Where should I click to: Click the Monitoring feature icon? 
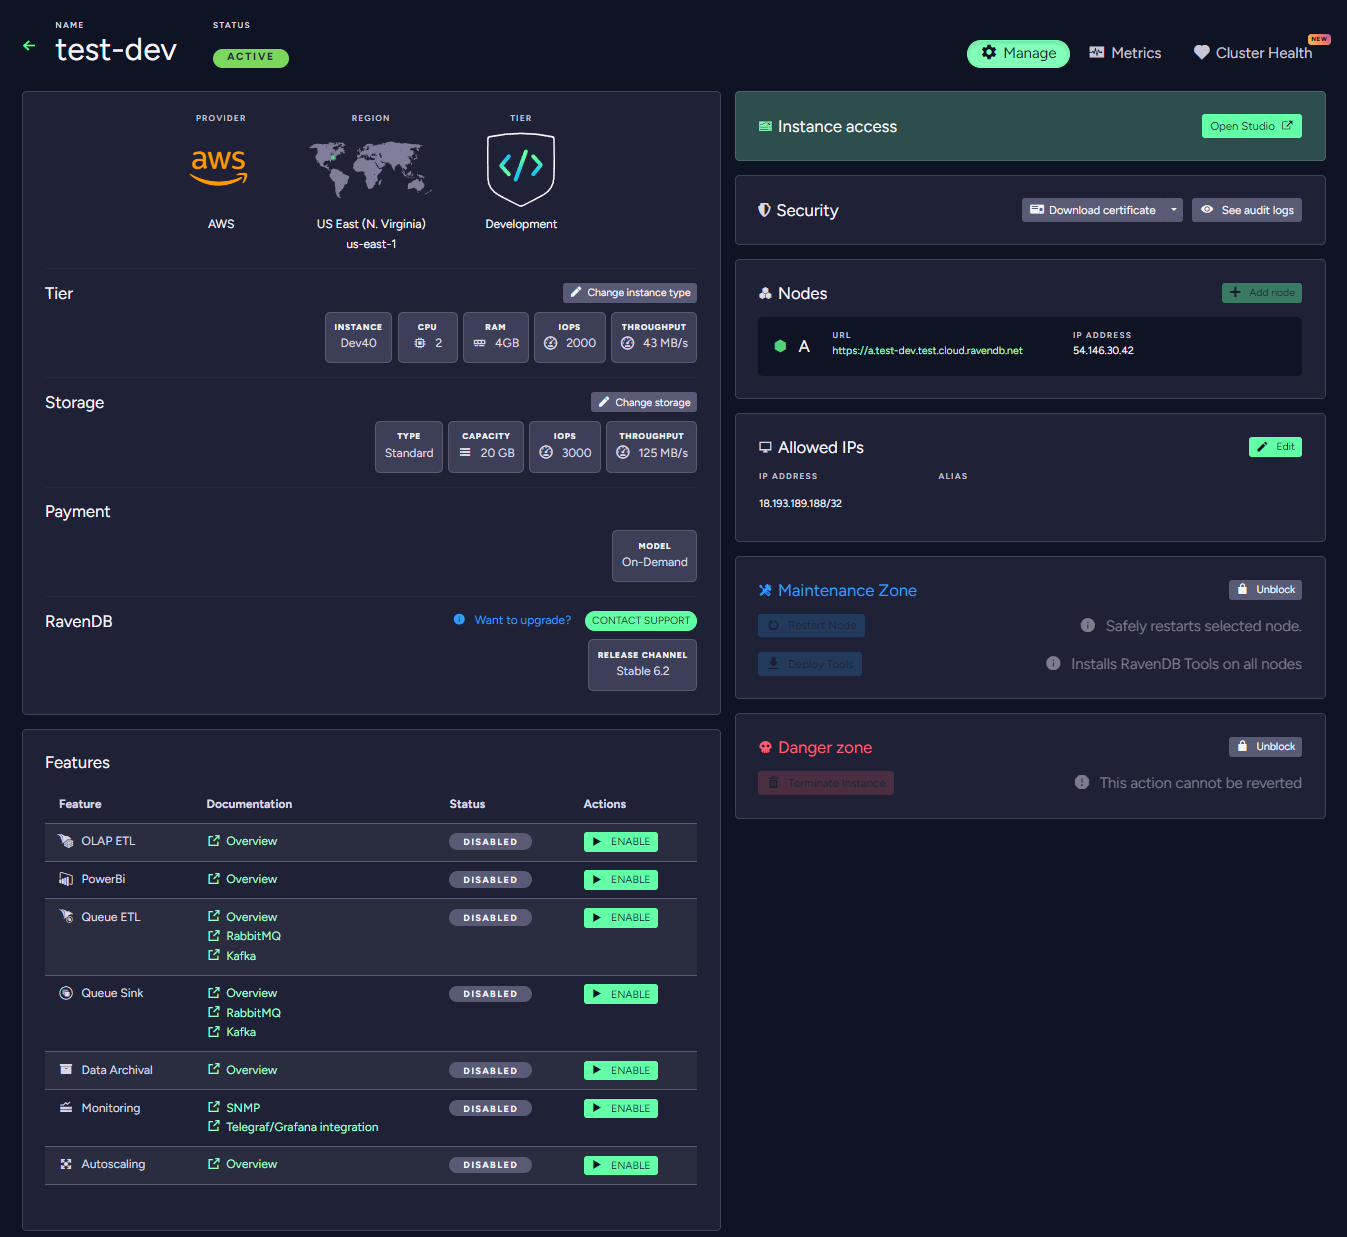pos(66,1108)
